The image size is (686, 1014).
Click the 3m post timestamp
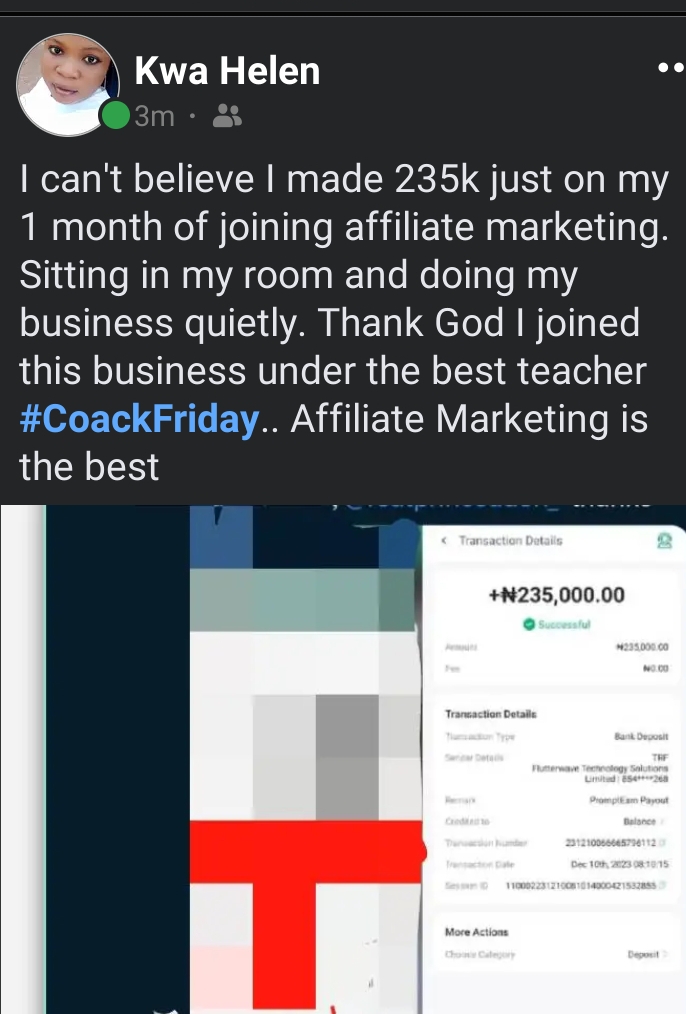(x=154, y=117)
